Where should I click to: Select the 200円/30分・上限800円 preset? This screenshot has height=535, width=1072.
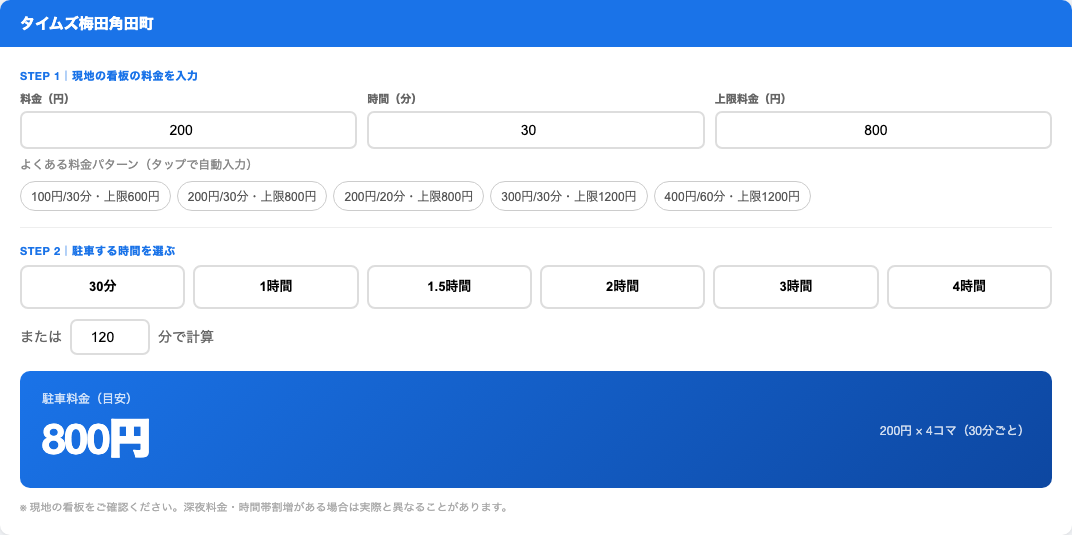(252, 196)
